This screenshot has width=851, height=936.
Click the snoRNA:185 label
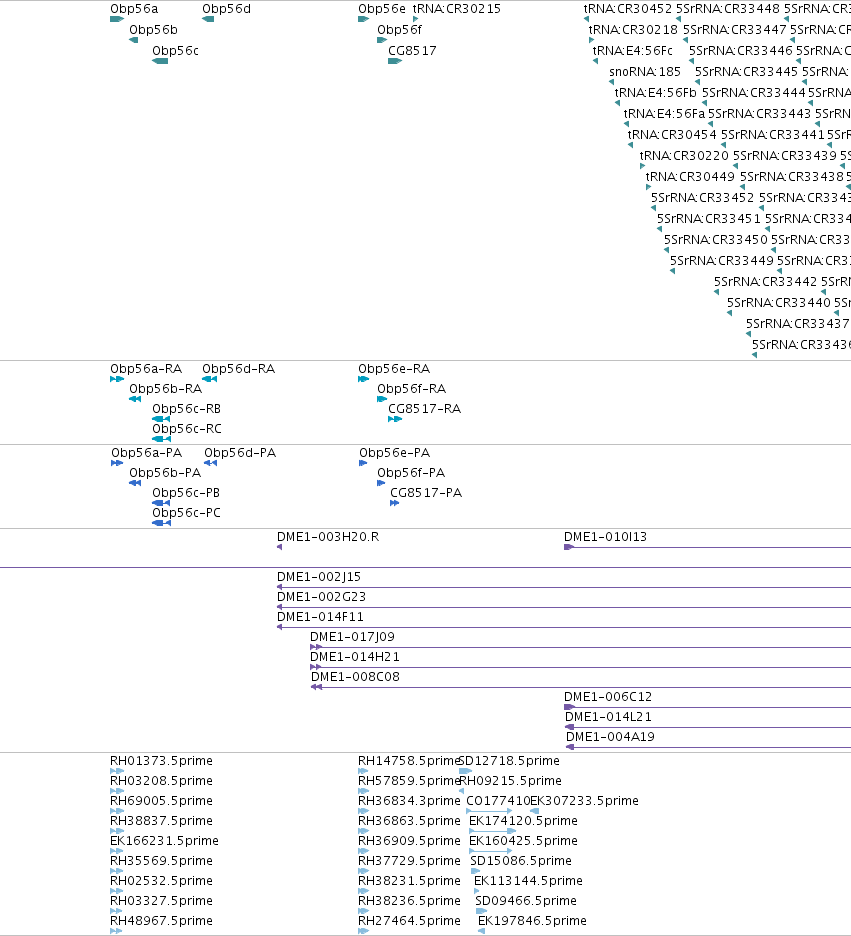pos(645,72)
